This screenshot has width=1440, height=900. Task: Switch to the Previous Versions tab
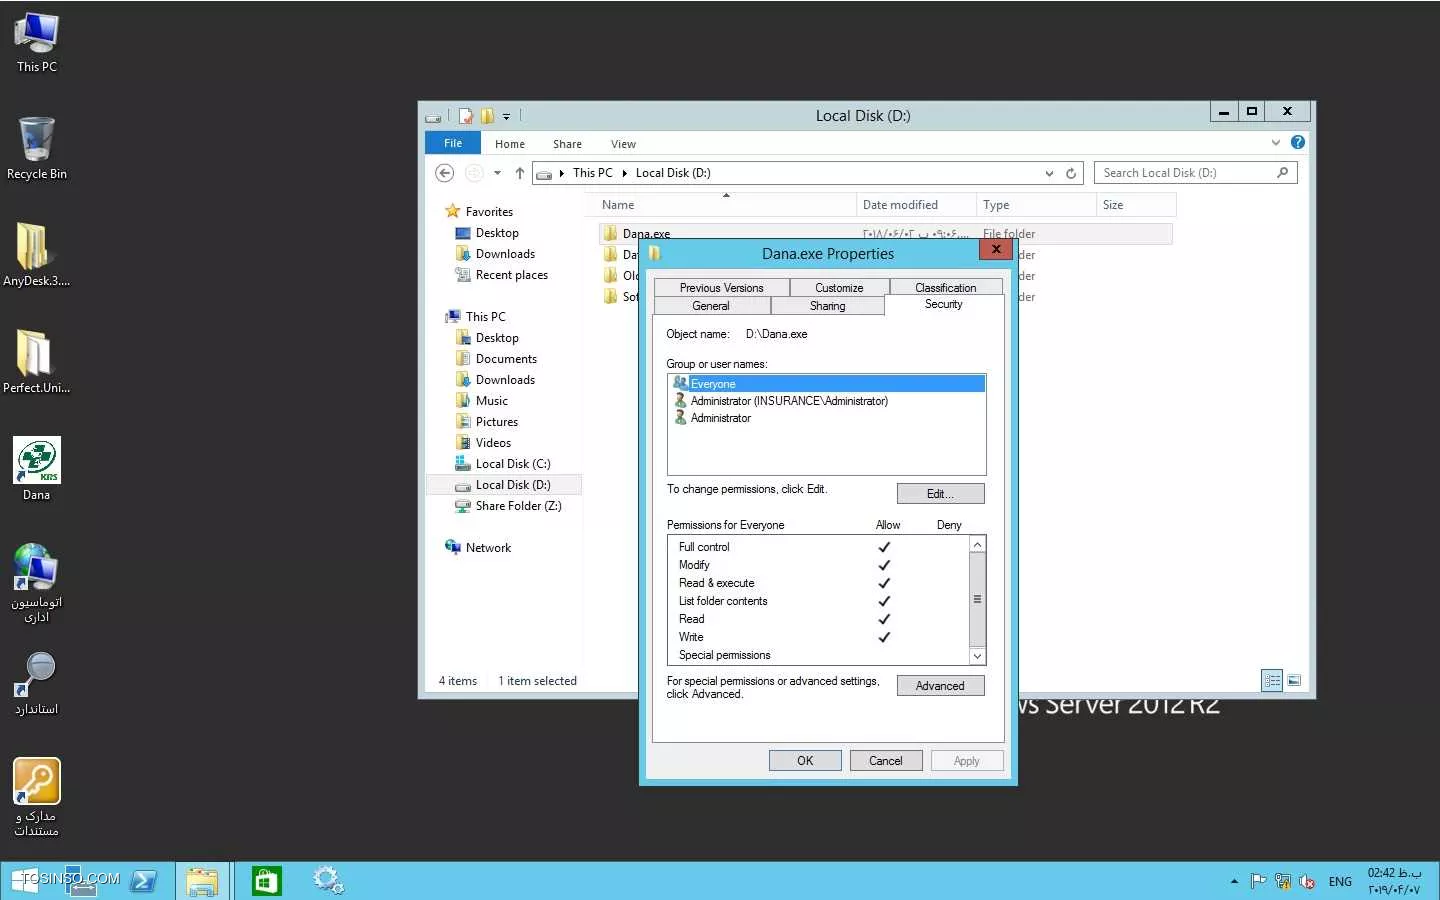click(x=721, y=288)
